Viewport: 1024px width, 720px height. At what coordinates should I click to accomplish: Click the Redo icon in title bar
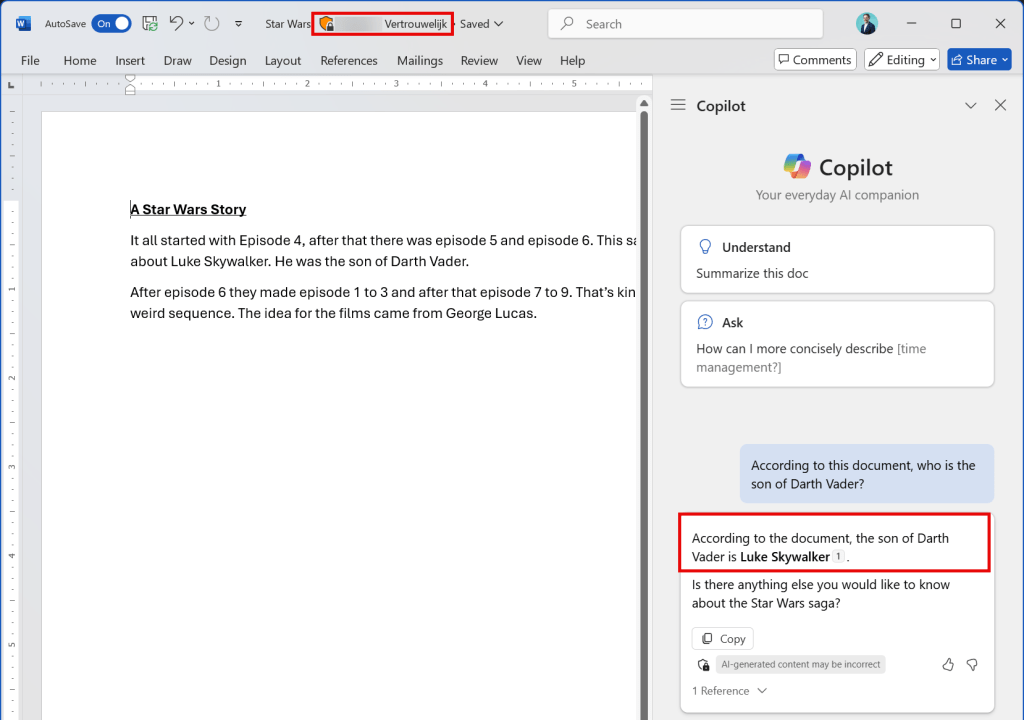click(211, 23)
